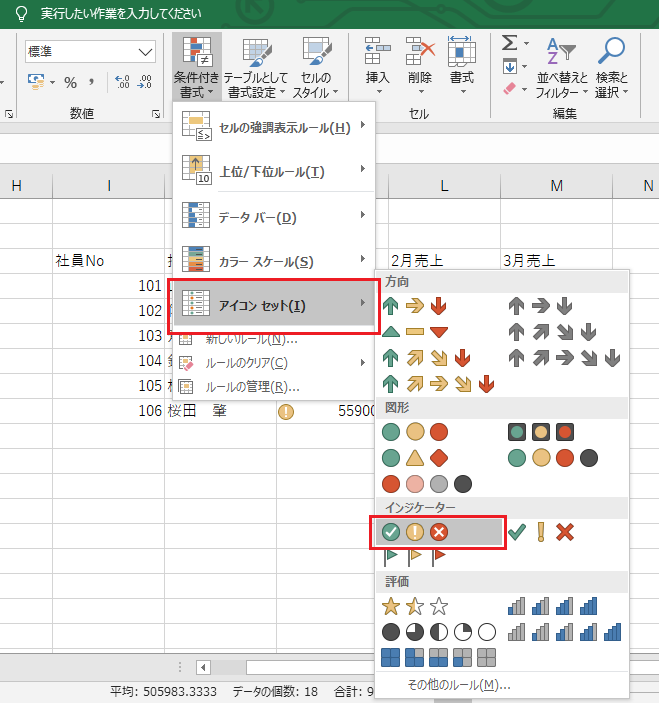Click the AutoSum sigma icon
Screen dimensions: 659x703
point(510,43)
